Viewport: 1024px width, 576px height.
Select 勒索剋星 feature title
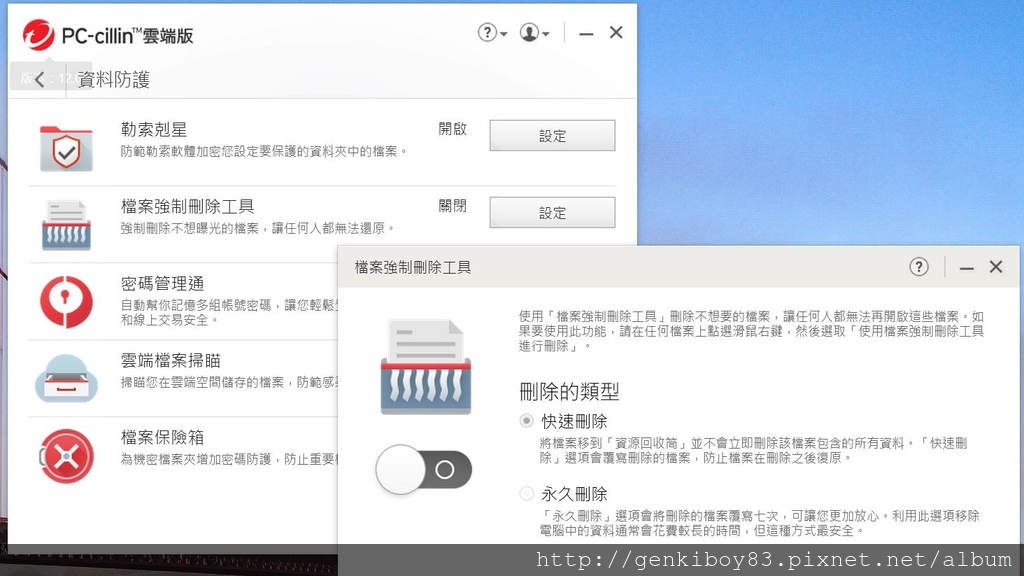(153, 129)
